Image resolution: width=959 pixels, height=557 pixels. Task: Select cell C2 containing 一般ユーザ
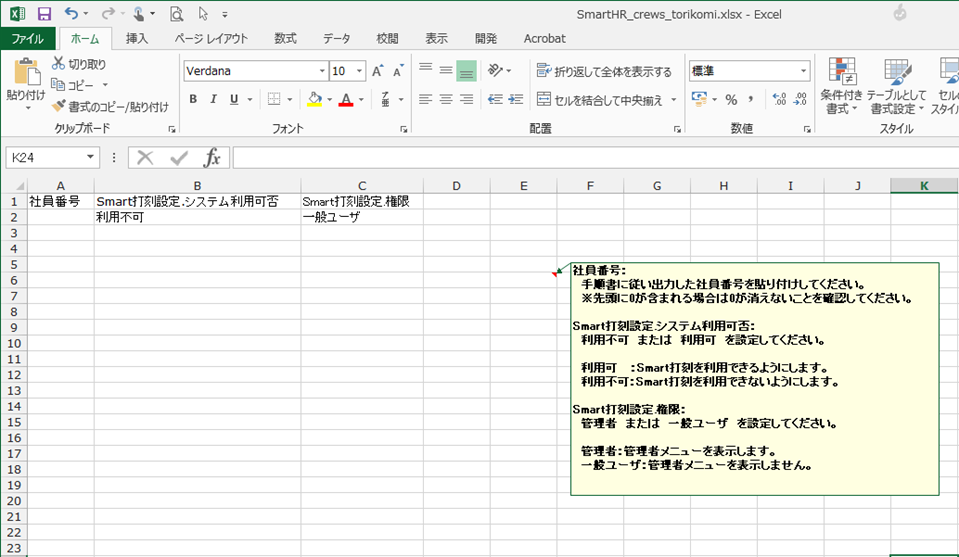click(x=361, y=217)
